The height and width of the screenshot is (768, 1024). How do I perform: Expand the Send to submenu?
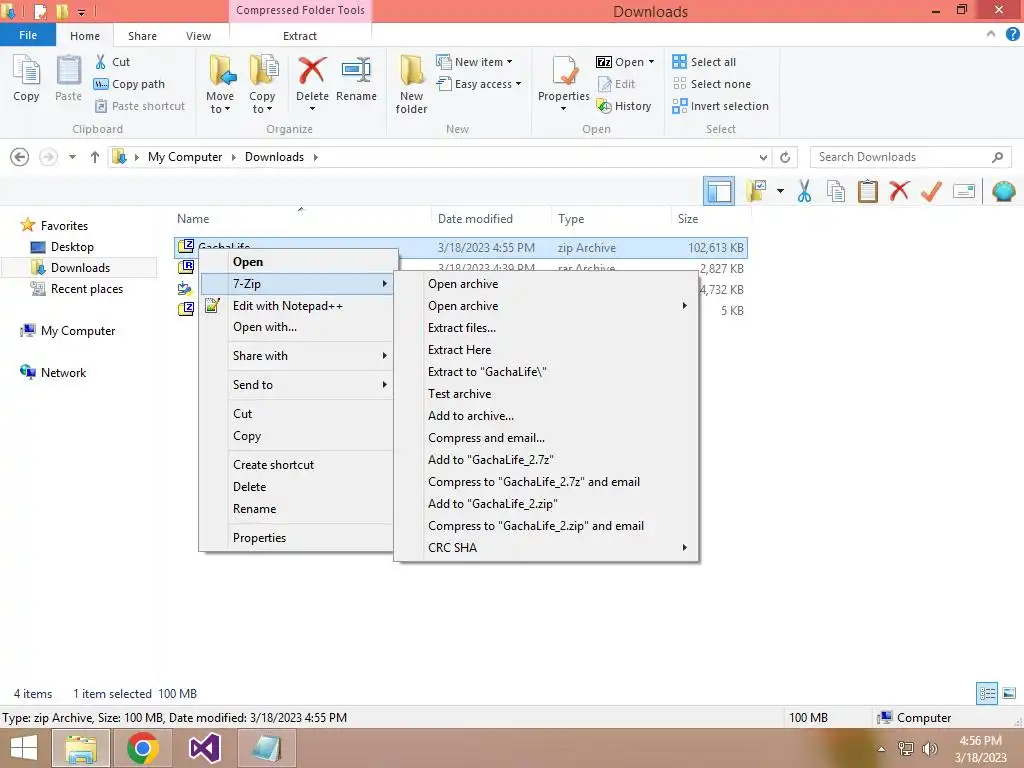296,385
